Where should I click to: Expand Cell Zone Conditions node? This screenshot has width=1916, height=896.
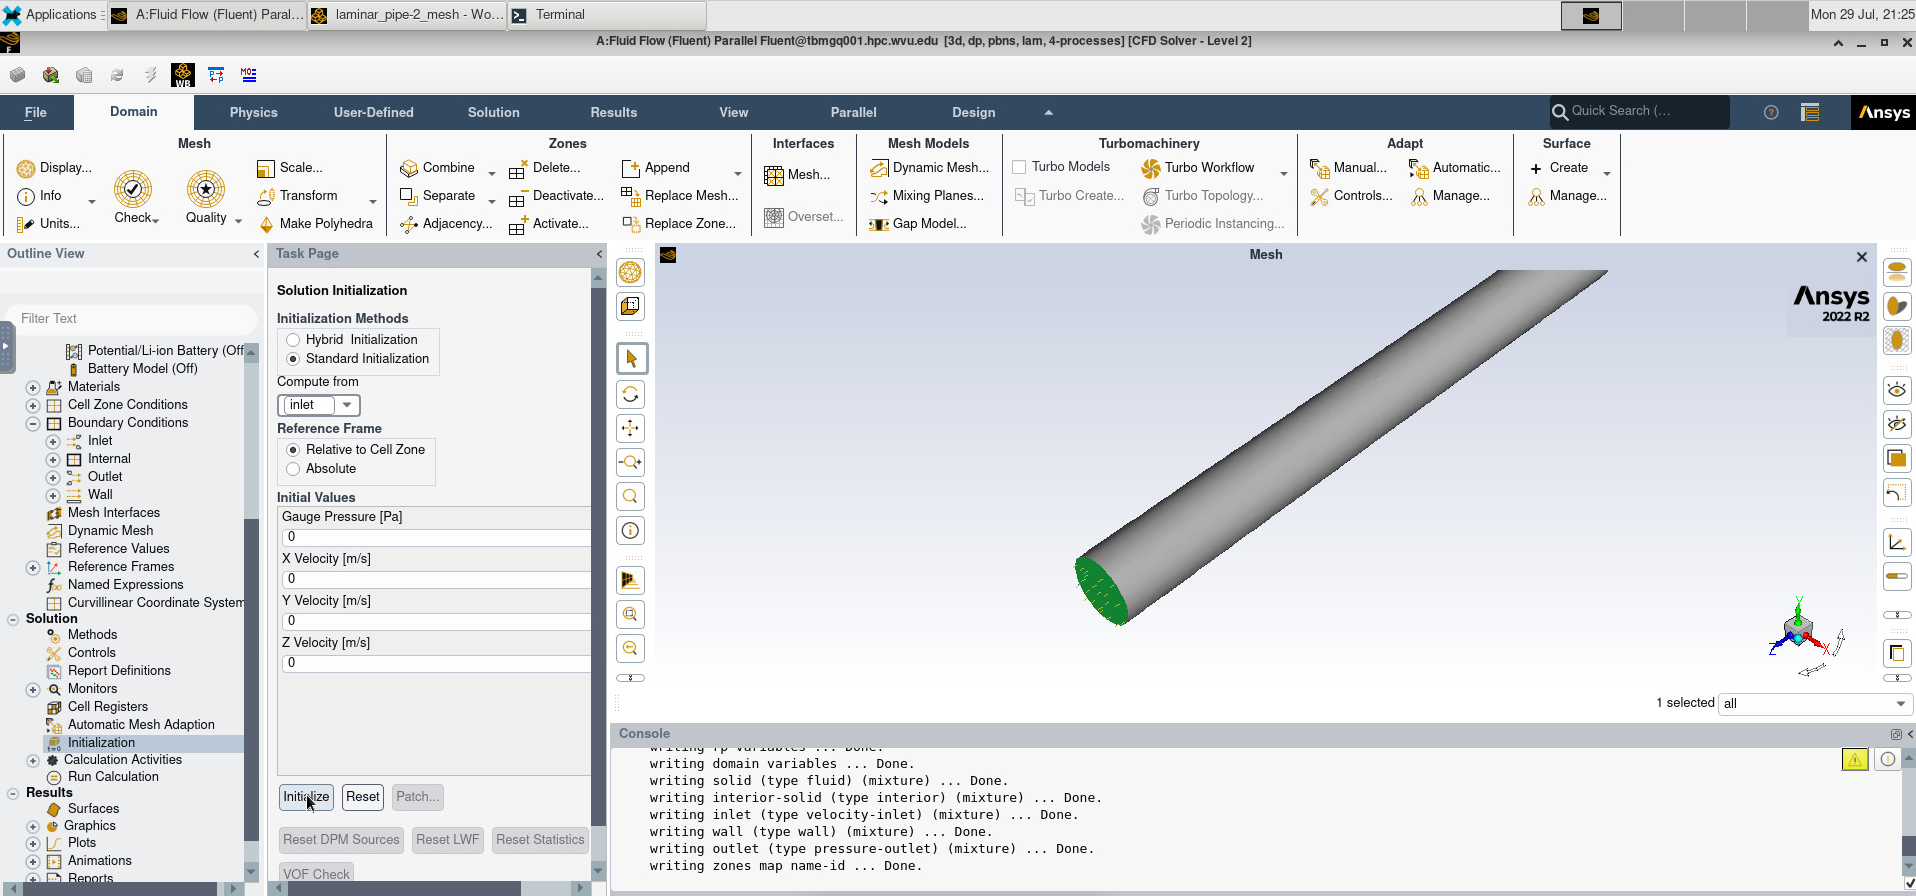point(33,405)
